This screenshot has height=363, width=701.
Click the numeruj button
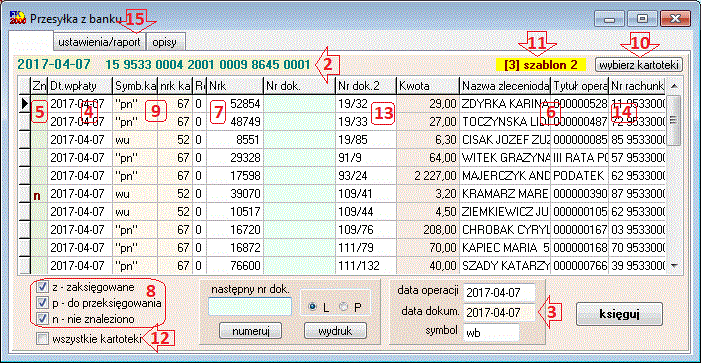(250, 331)
